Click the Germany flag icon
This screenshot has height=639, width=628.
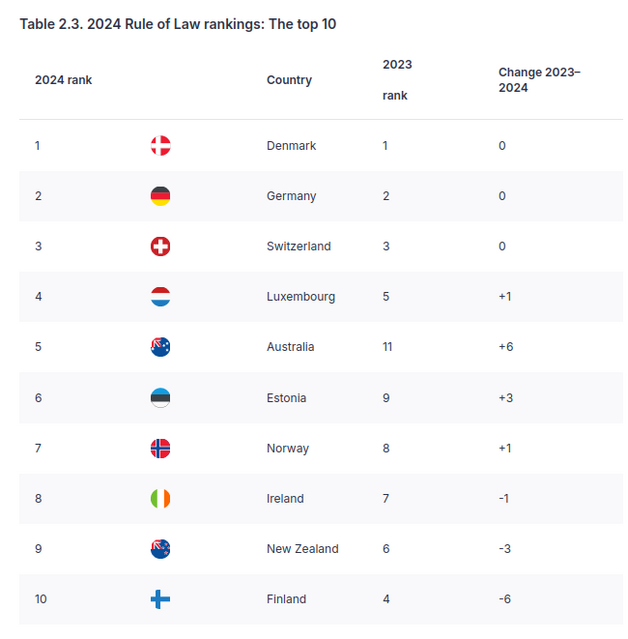click(160, 196)
